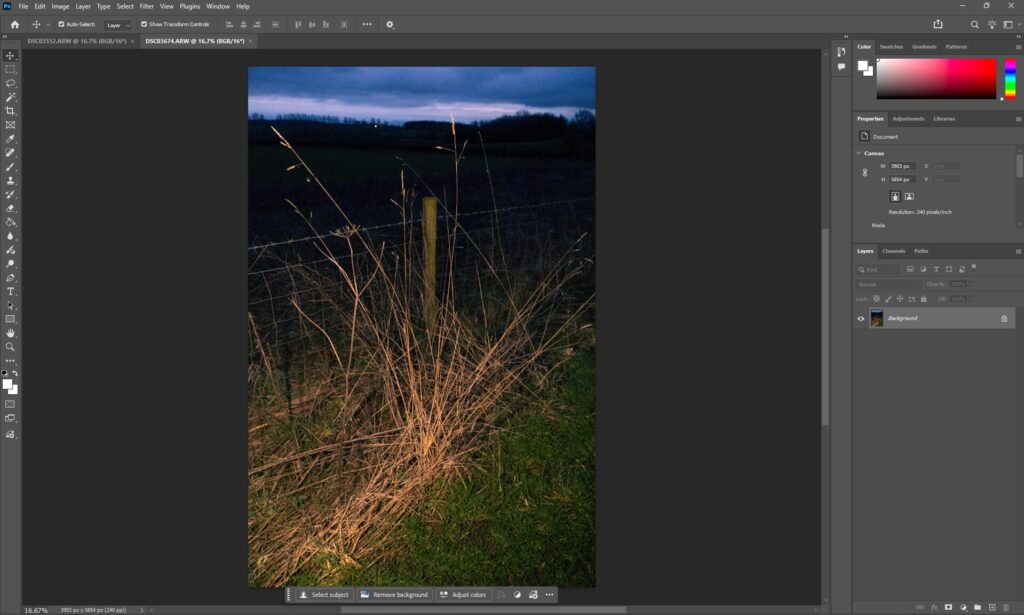Open the Share icon at top right
This screenshot has height=615, width=1024.
click(938, 24)
